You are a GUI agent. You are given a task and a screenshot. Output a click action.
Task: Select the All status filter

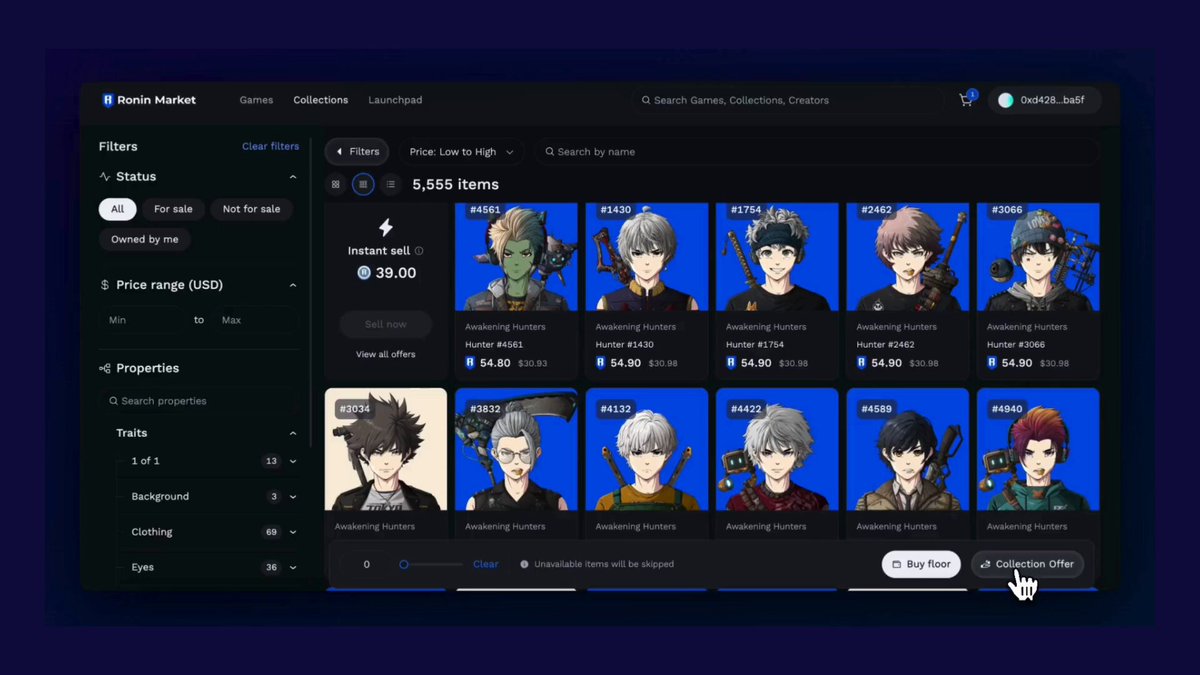[118, 209]
